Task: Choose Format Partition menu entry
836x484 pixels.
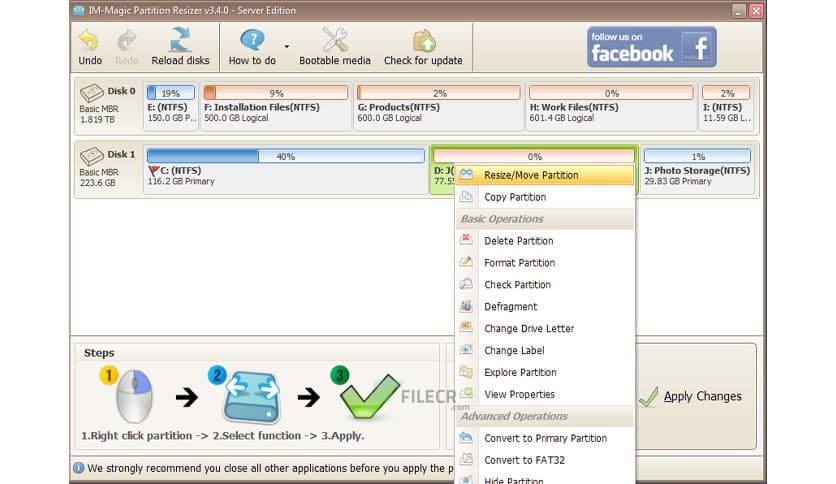Action: [x=545, y=263]
